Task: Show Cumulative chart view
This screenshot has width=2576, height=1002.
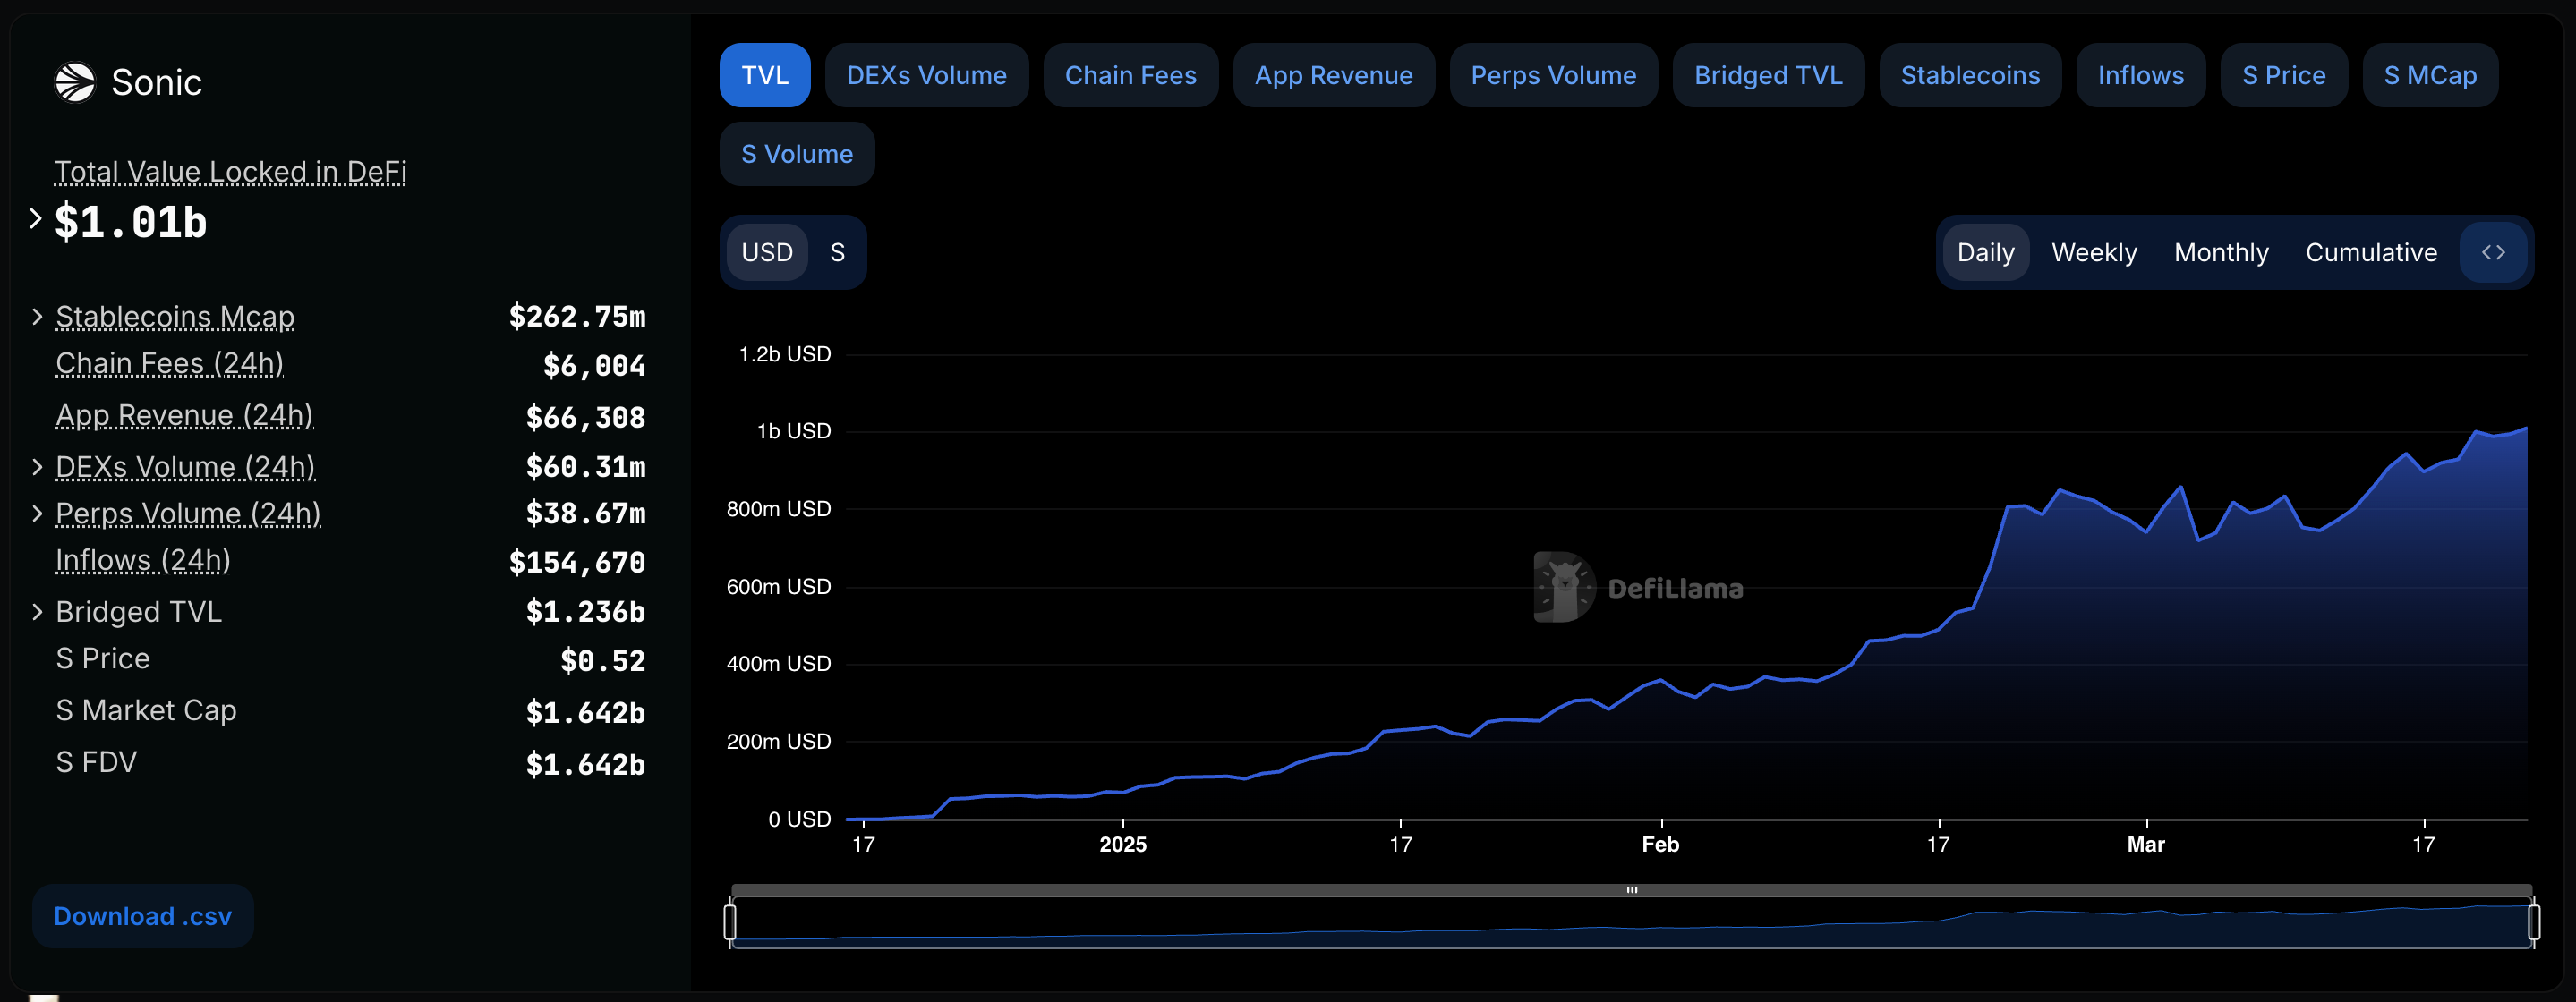Action: (2370, 252)
